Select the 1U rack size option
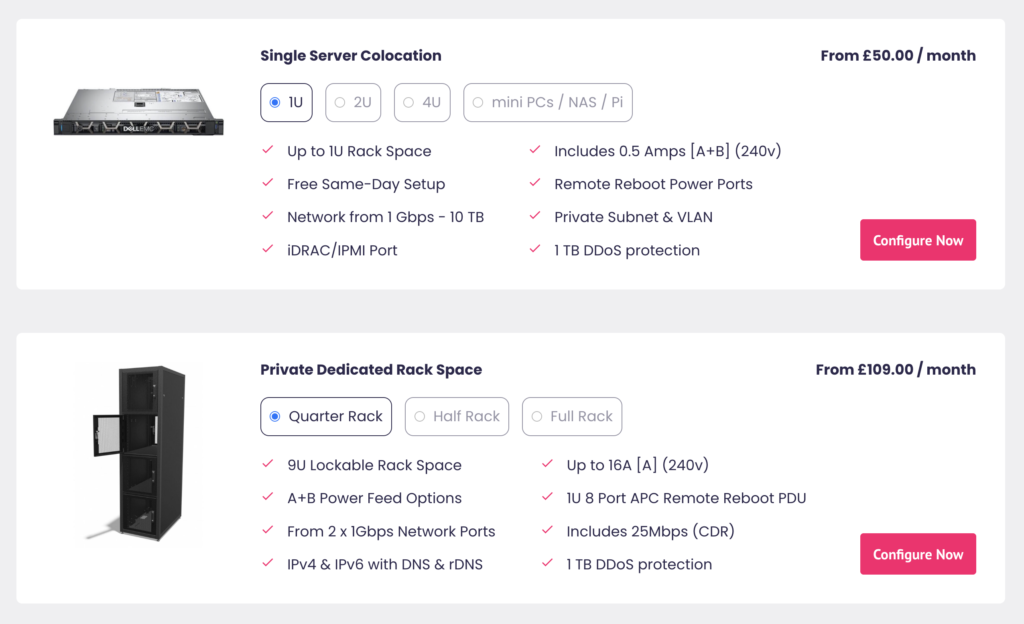This screenshot has width=1024, height=624. [x=286, y=102]
